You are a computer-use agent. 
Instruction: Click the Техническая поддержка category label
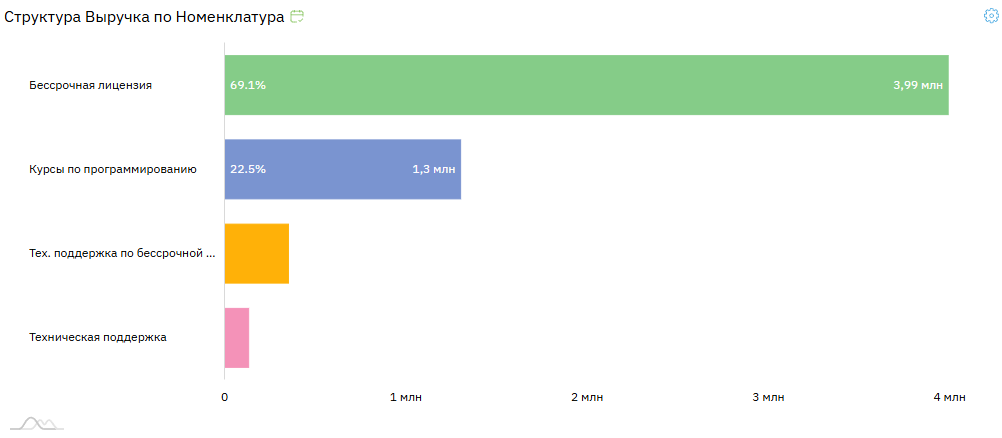click(98, 338)
